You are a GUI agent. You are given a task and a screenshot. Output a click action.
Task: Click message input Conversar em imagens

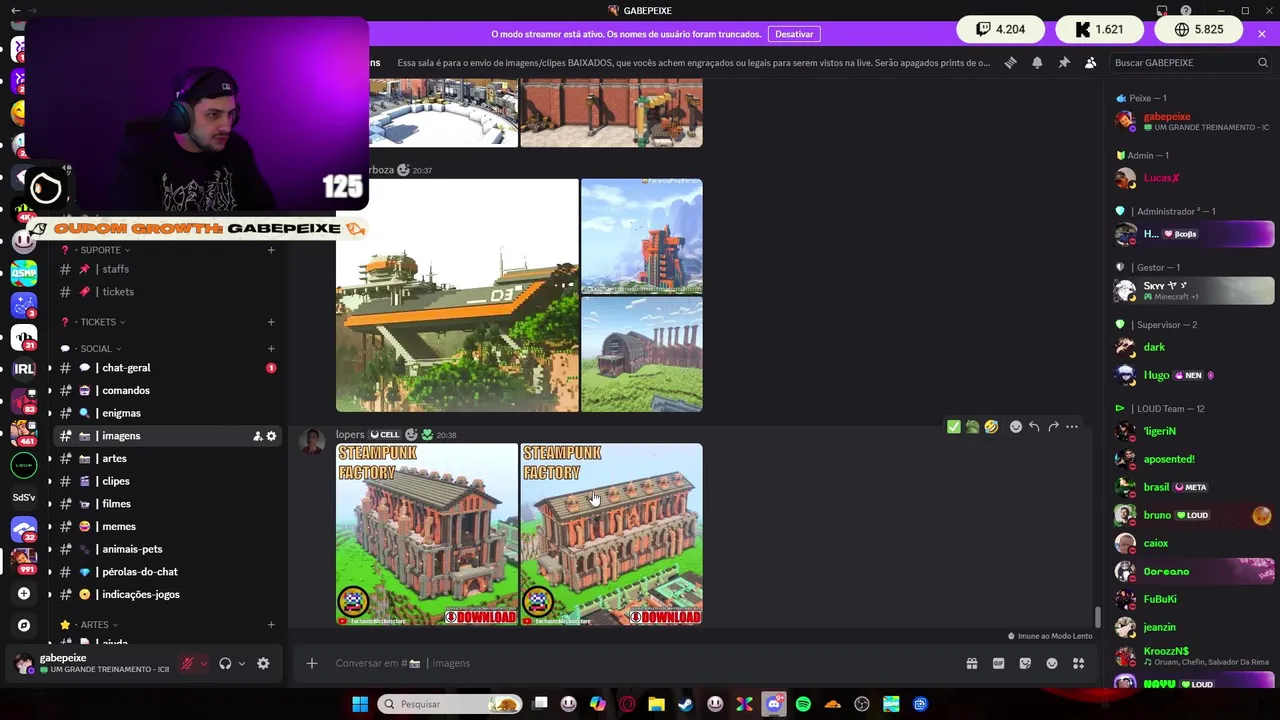tap(640, 663)
